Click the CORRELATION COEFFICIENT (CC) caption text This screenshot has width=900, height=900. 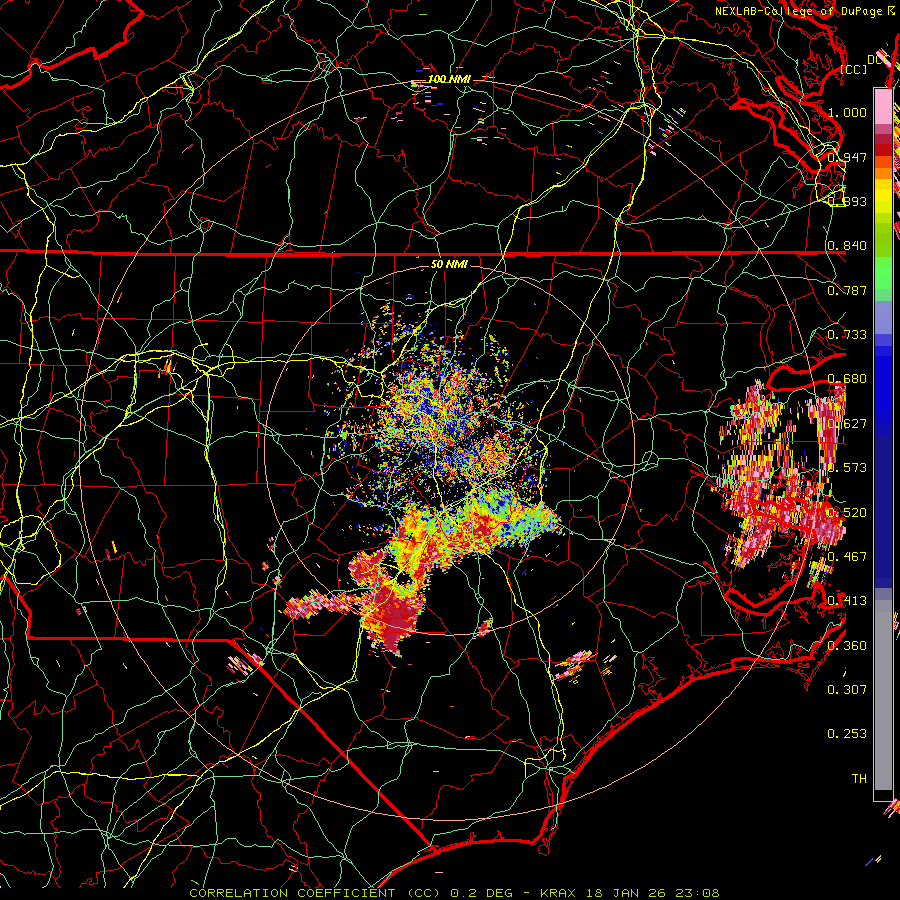pyautogui.click(x=315, y=893)
